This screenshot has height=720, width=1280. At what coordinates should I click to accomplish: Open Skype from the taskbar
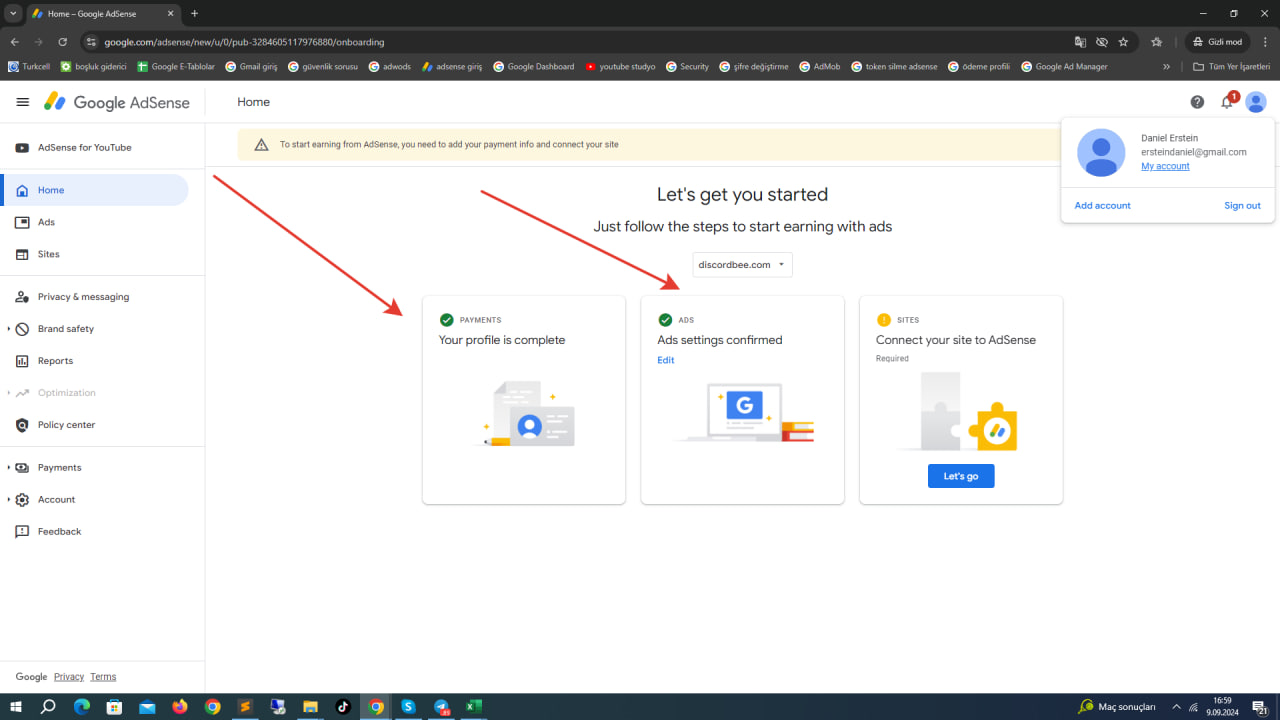pos(408,707)
